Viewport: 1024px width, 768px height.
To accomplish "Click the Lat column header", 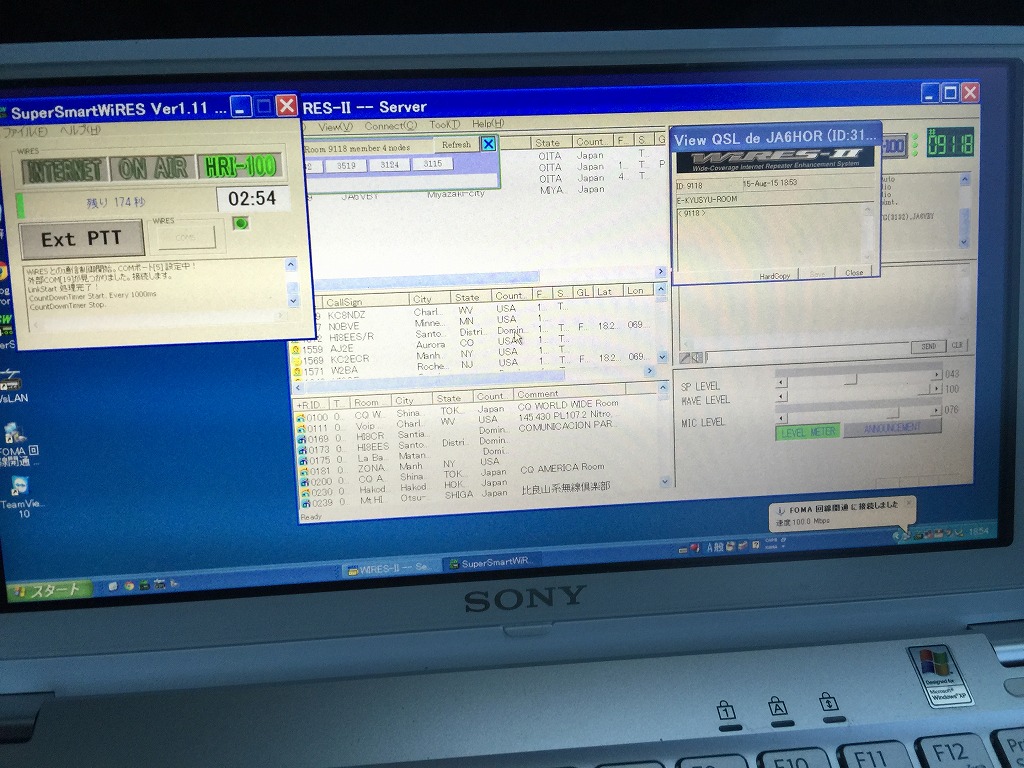I will [x=607, y=291].
